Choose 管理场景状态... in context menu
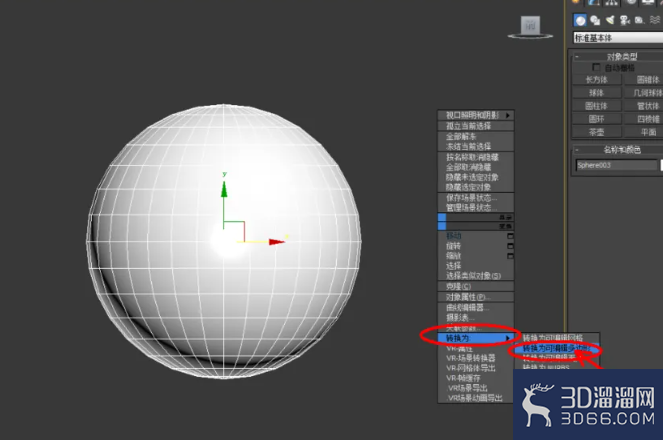The image size is (663, 440). coord(476,208)
